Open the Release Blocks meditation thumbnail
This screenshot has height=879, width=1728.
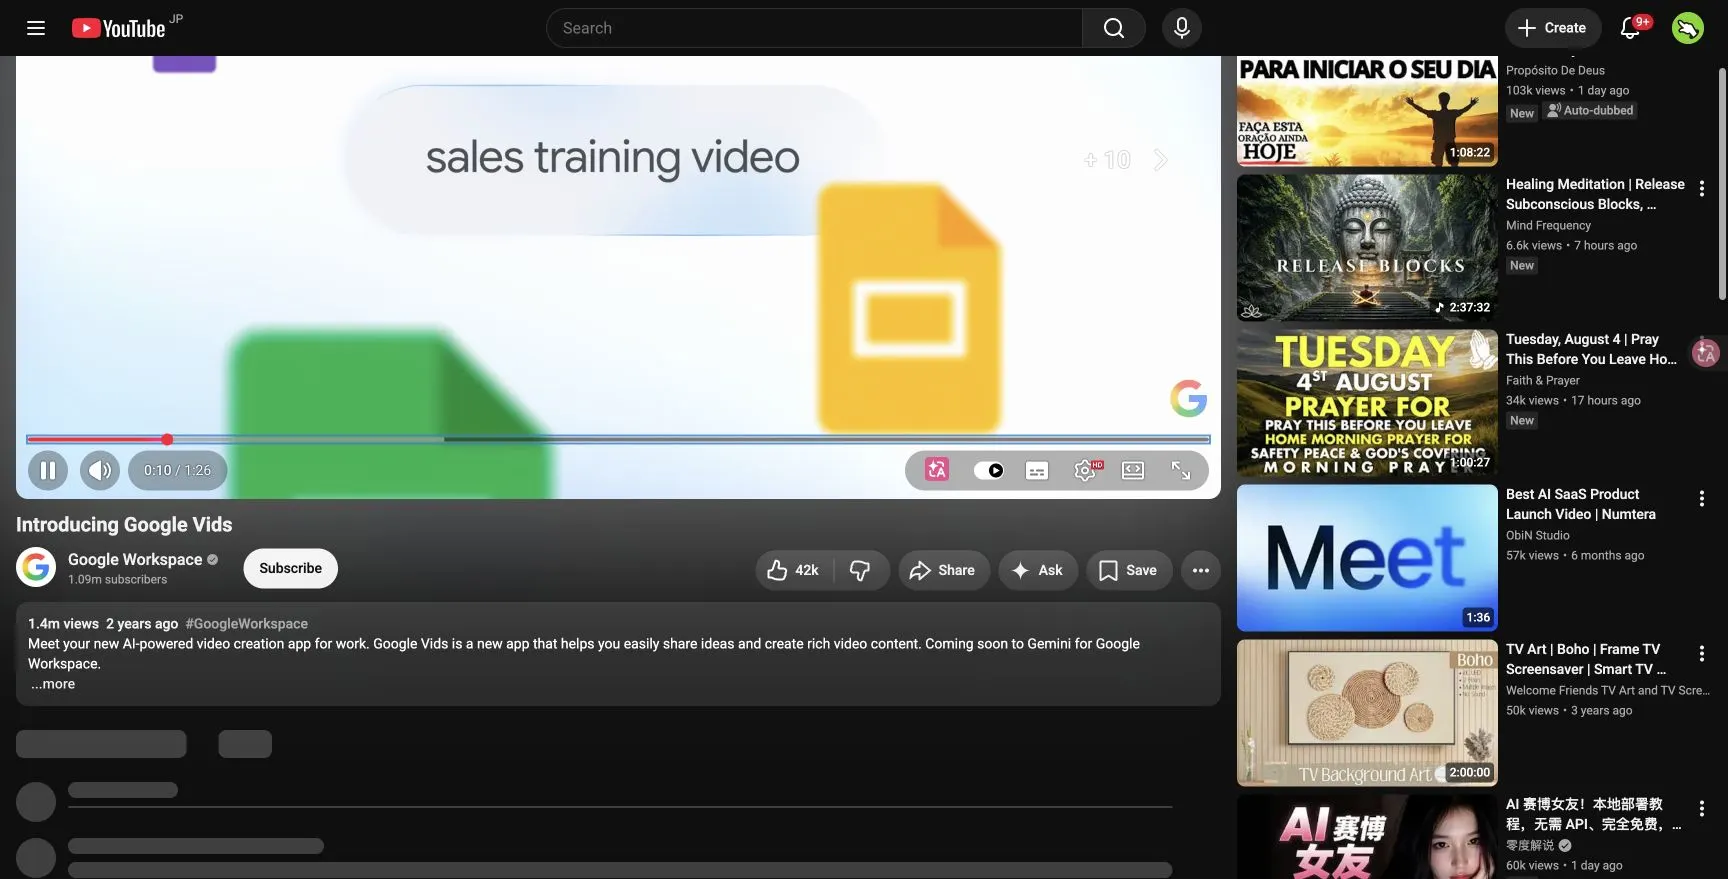coord(1367,248)
